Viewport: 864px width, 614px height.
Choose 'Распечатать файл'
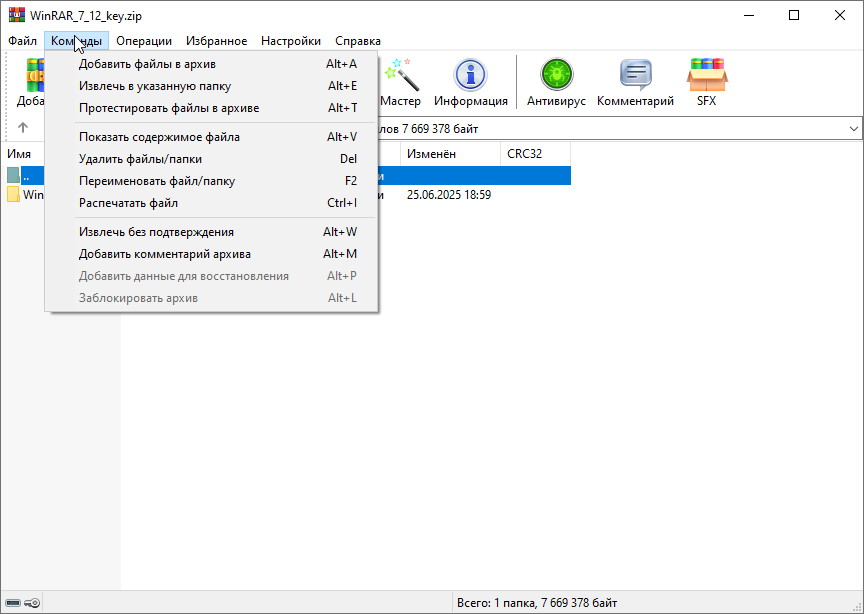[212, 203]
